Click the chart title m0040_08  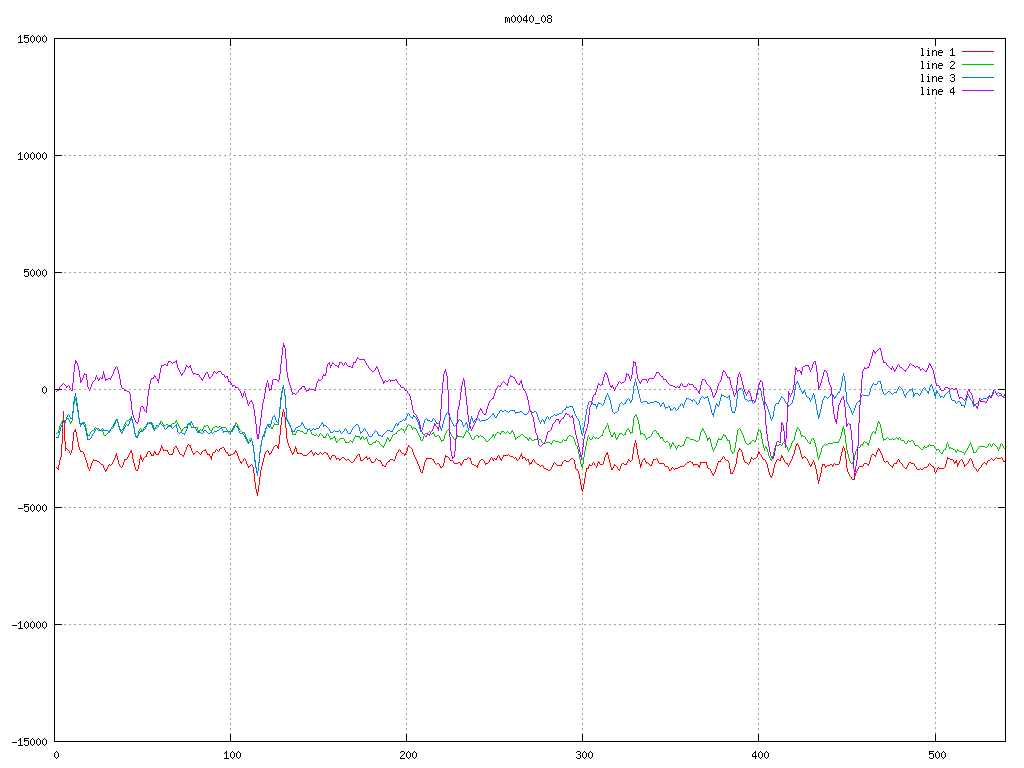tap(528, 20)
